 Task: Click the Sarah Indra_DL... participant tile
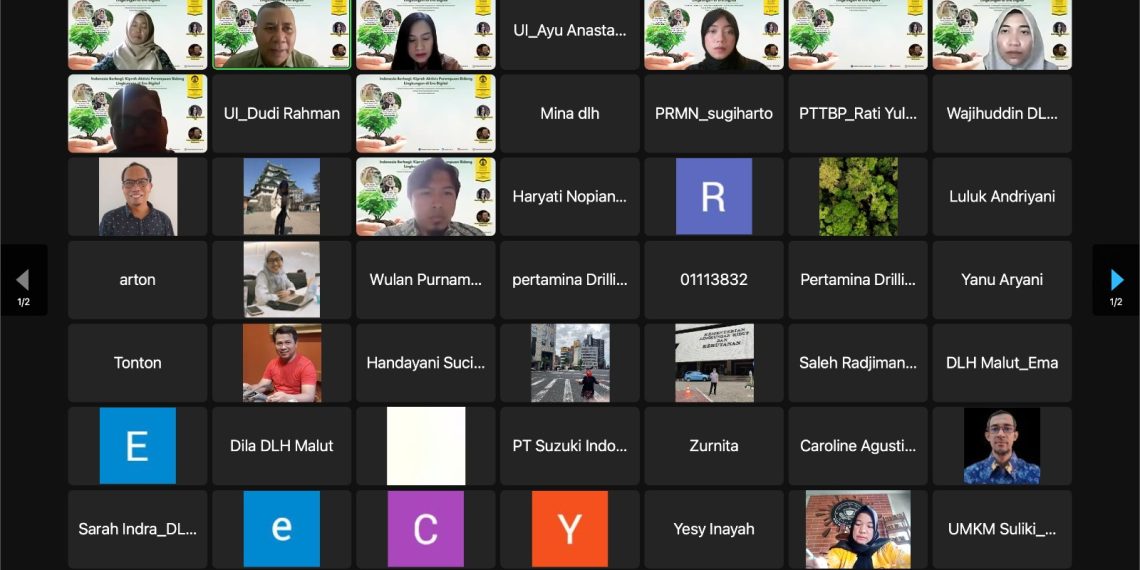[137, 529]
